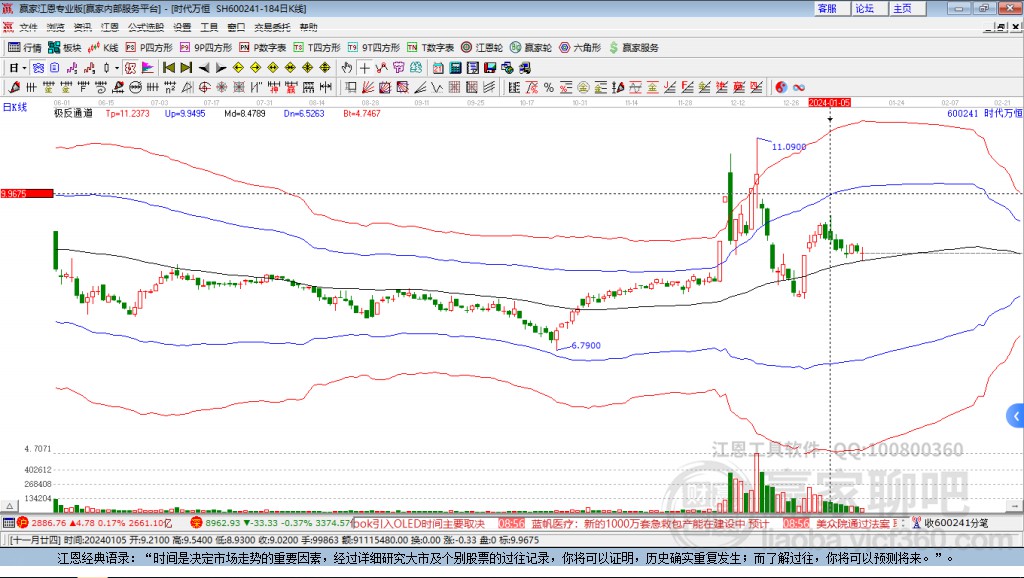Select the hand pan tool

point(347,68)
